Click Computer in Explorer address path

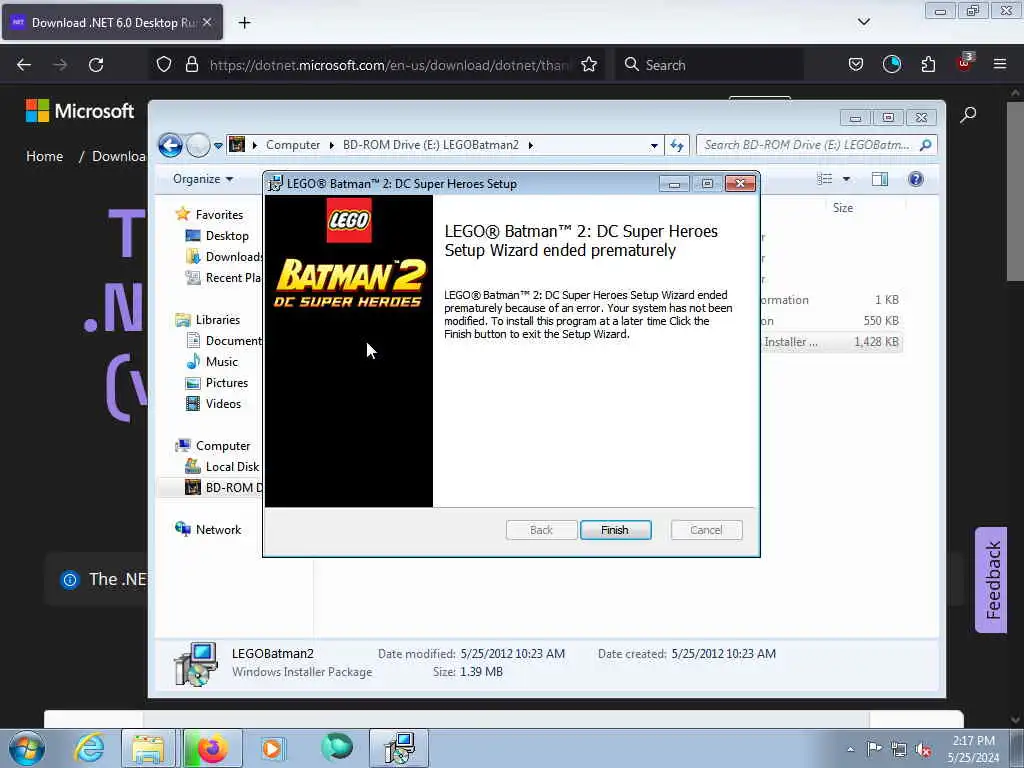click(293, 145)
